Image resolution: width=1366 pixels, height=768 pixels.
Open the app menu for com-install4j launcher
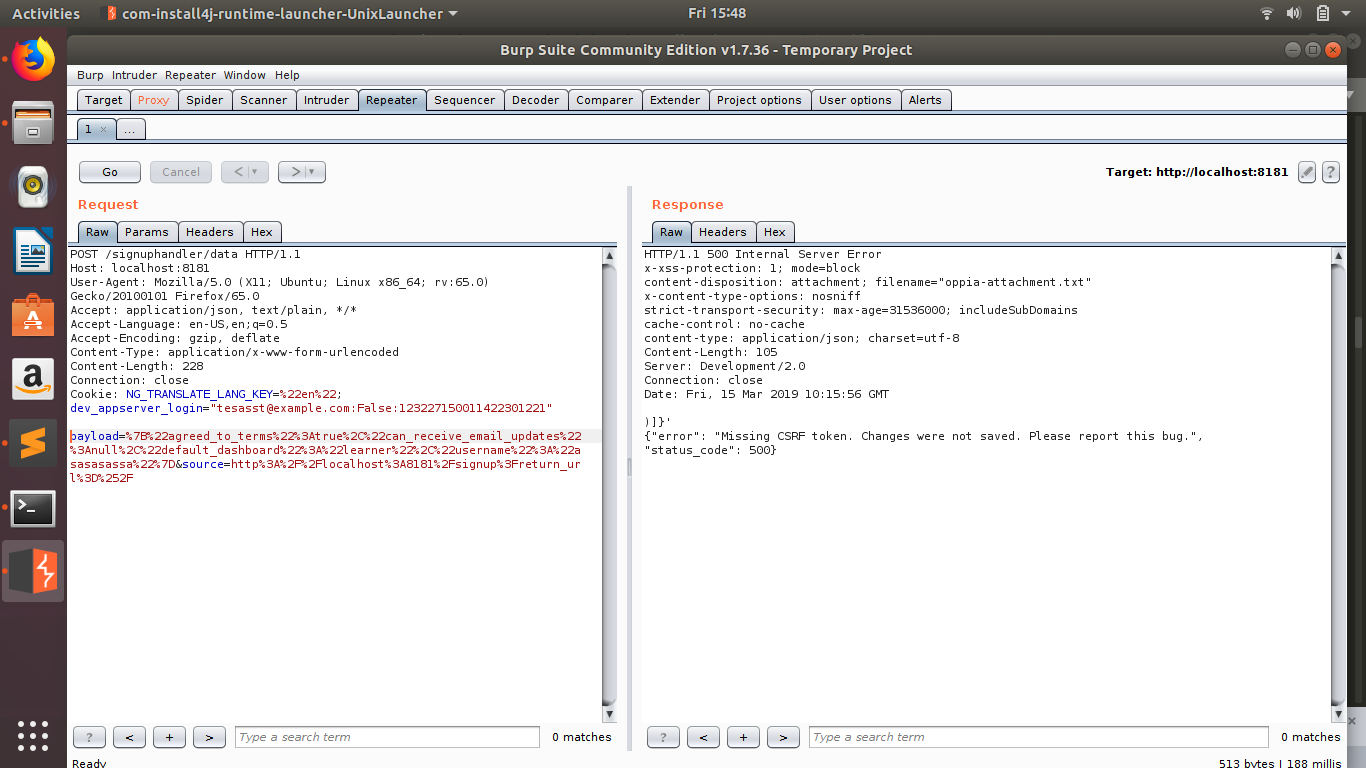[x=283, y=14]
